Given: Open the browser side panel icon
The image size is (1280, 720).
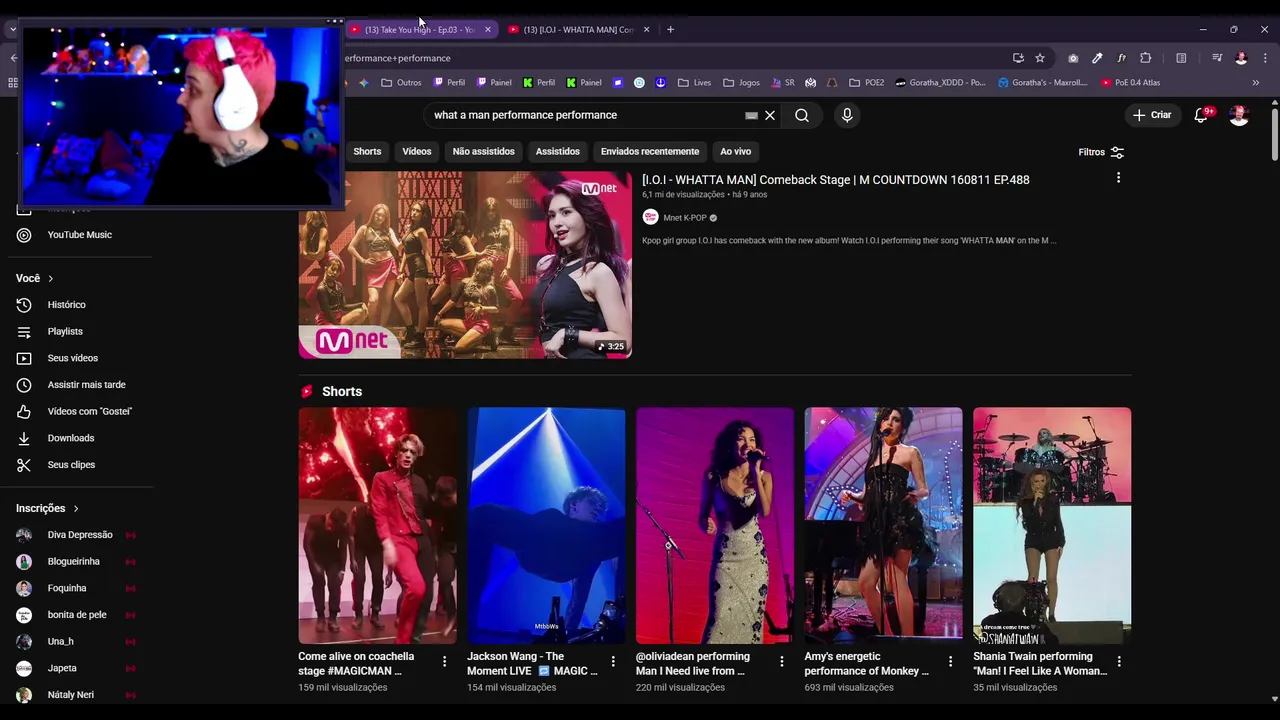Looking at the screenshot, I should [1181, 58].
